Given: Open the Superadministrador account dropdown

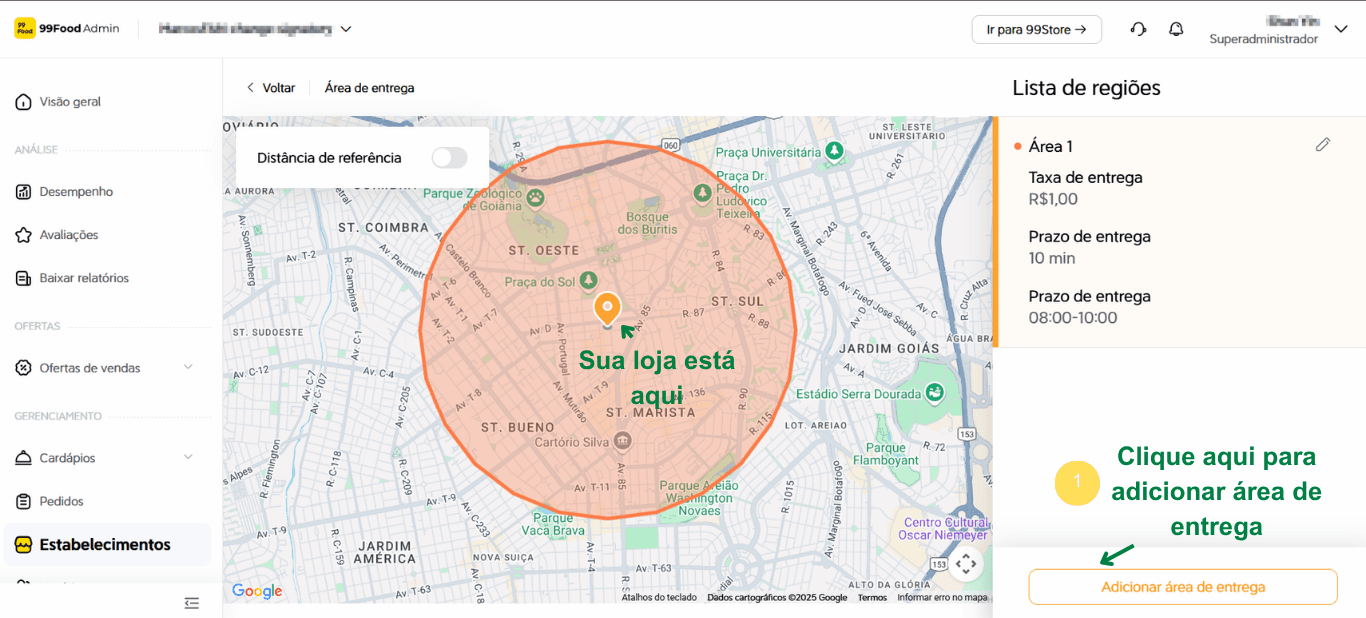Looking at the screenshot, I should 1341,29.
